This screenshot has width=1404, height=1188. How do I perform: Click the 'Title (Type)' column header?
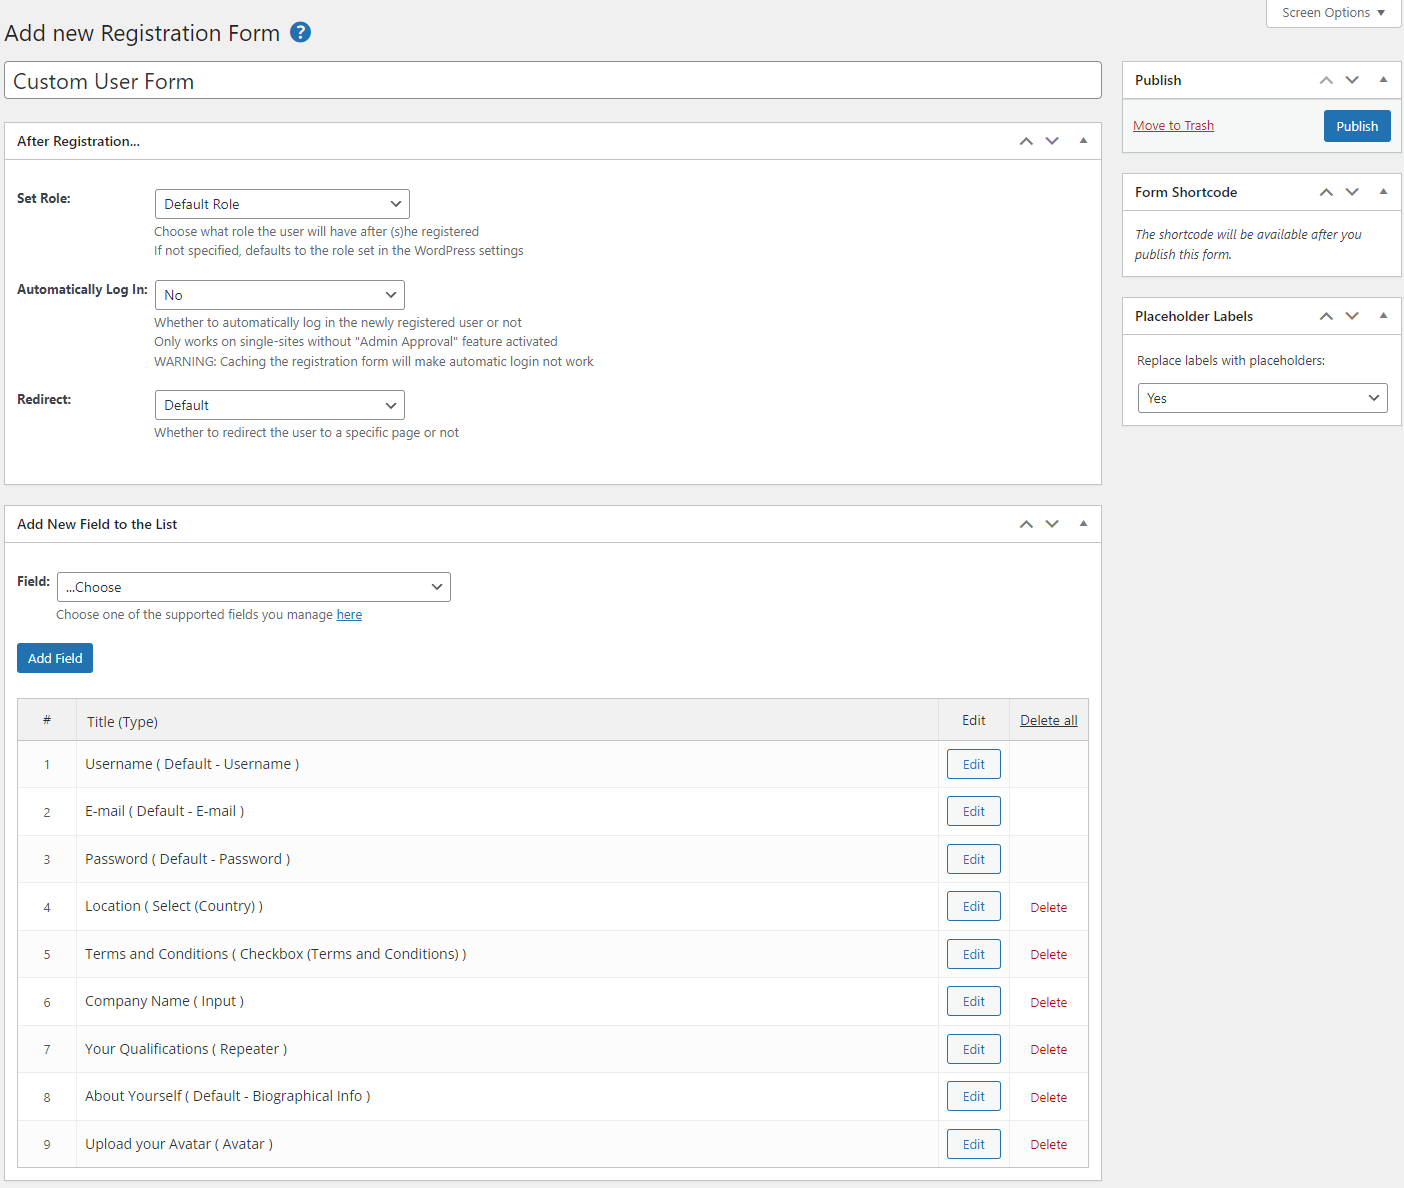pos(122,721)
